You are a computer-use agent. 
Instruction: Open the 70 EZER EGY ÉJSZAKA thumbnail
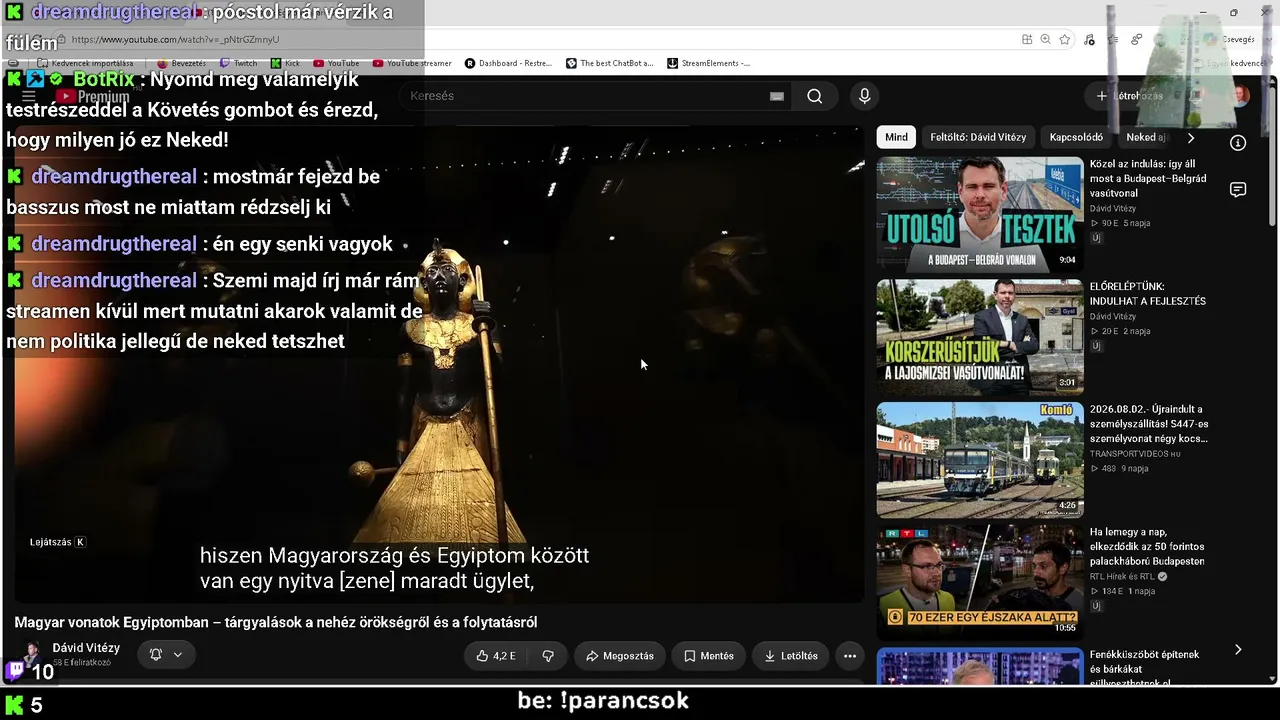click(980, 583)
